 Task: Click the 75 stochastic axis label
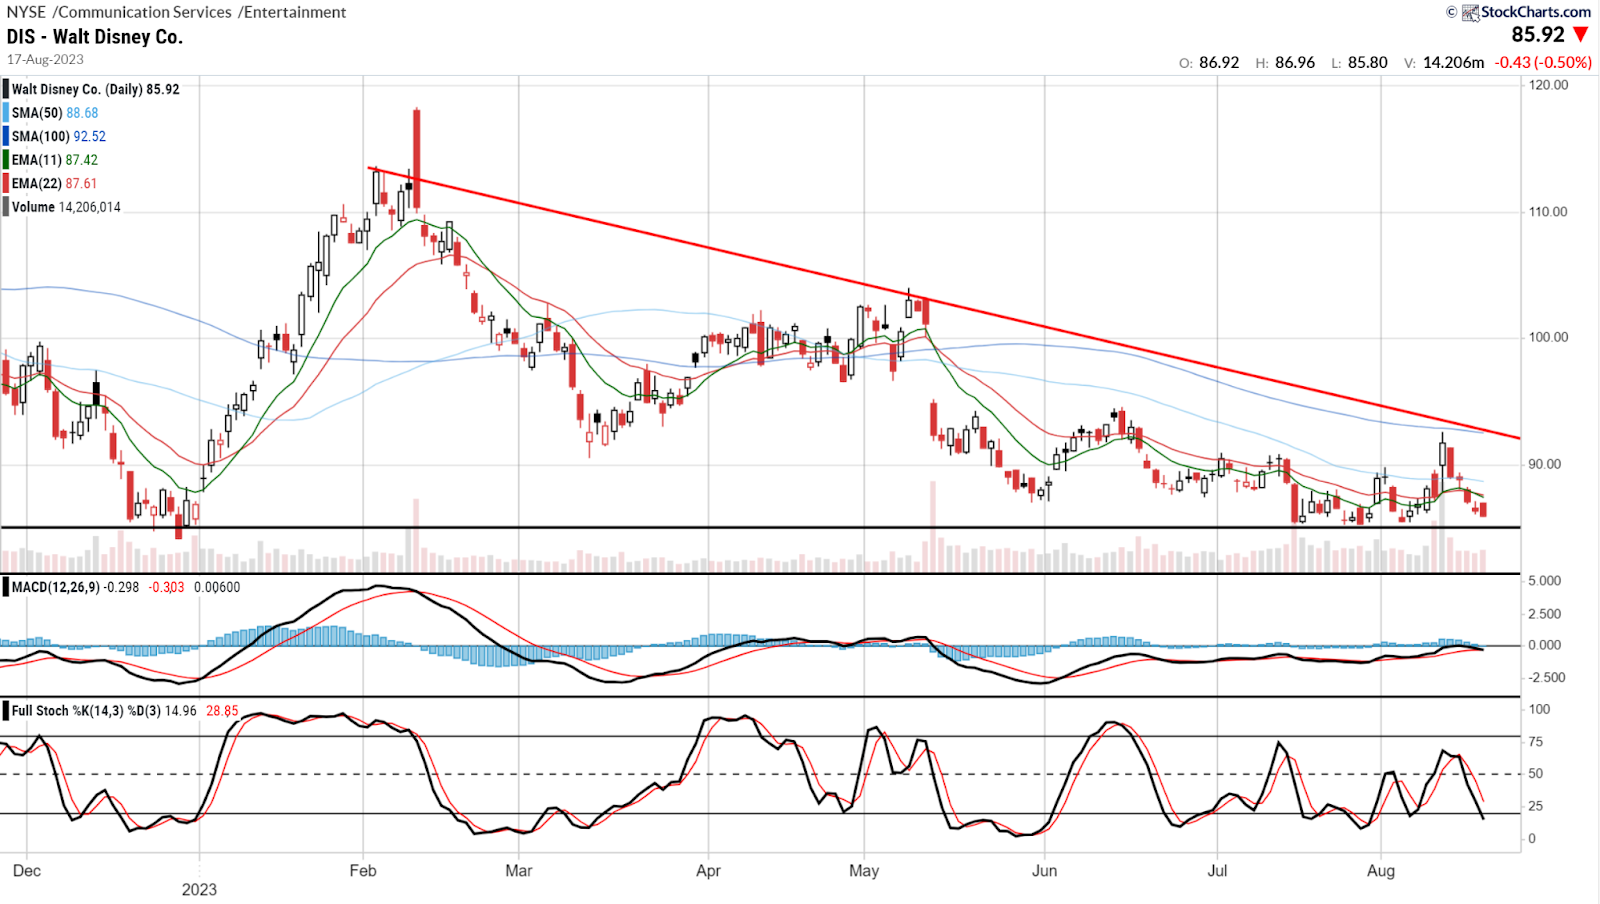pyautogui.click(x=1536, y=742)
